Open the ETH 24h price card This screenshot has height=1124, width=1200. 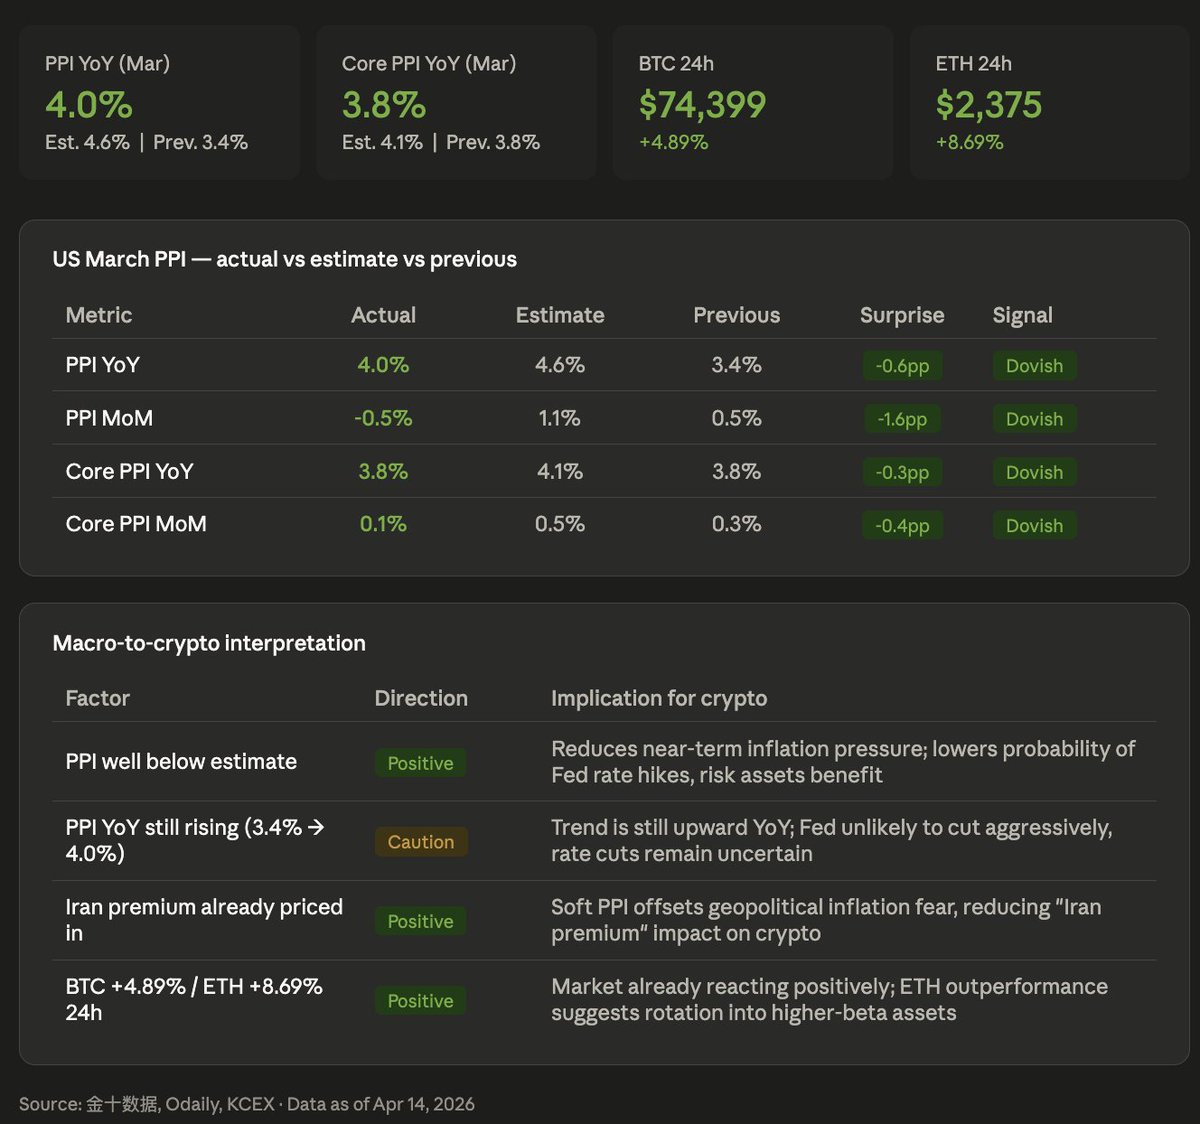pyautogui.click(x=1049, y=103)
